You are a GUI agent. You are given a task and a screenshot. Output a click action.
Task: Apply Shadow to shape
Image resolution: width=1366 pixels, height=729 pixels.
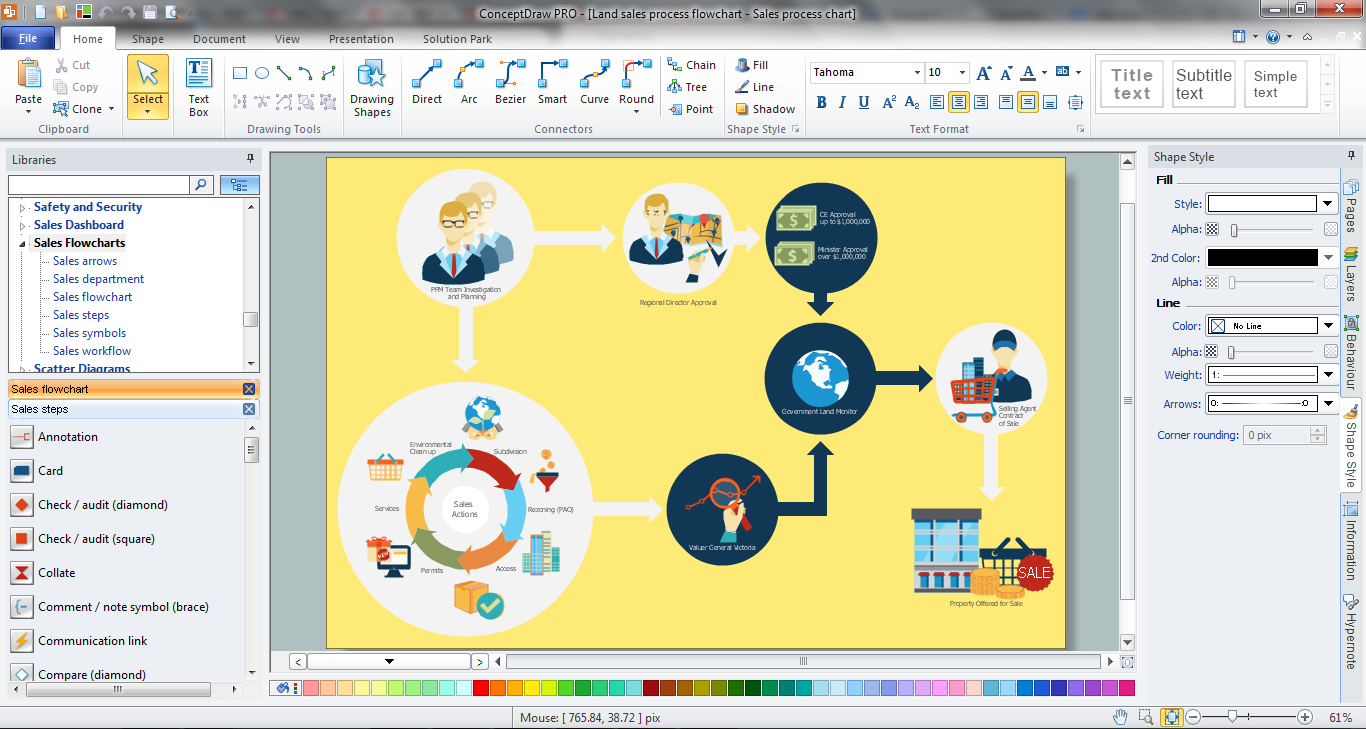pyautogui.click(x=765, y=109)
